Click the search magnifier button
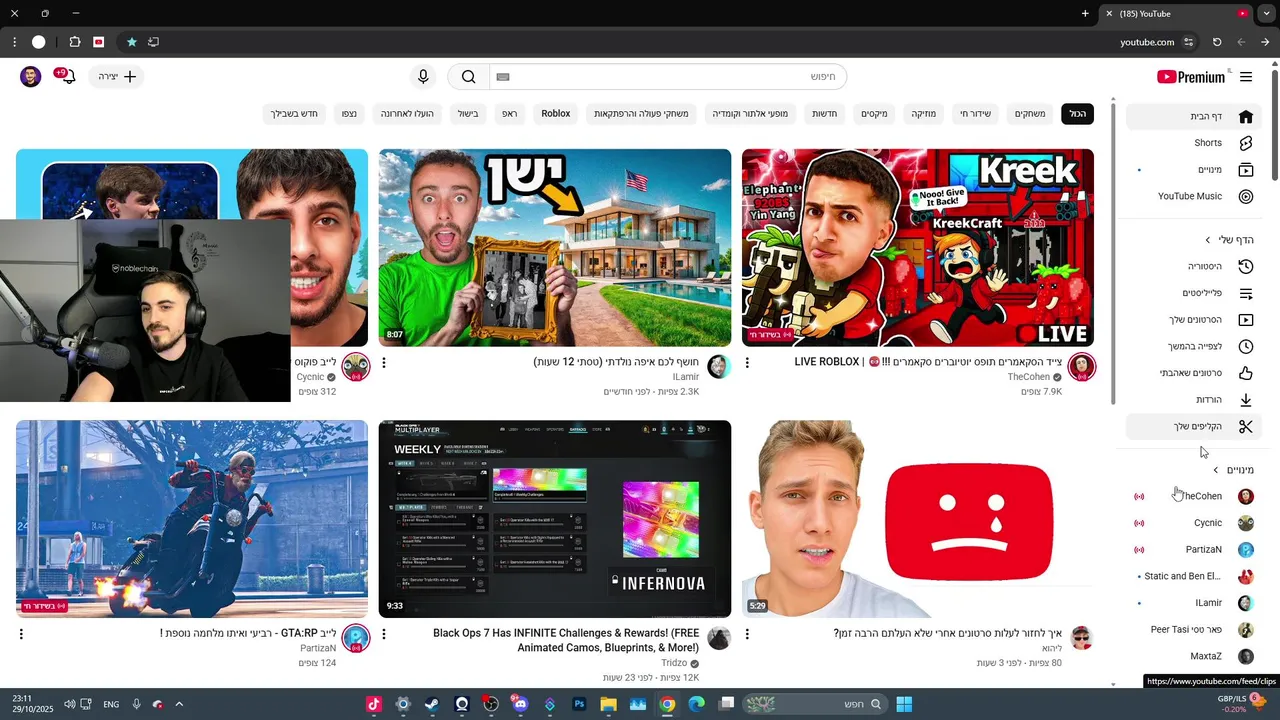This screenshot has width=1280, height=720. click(x=469, y=77)
